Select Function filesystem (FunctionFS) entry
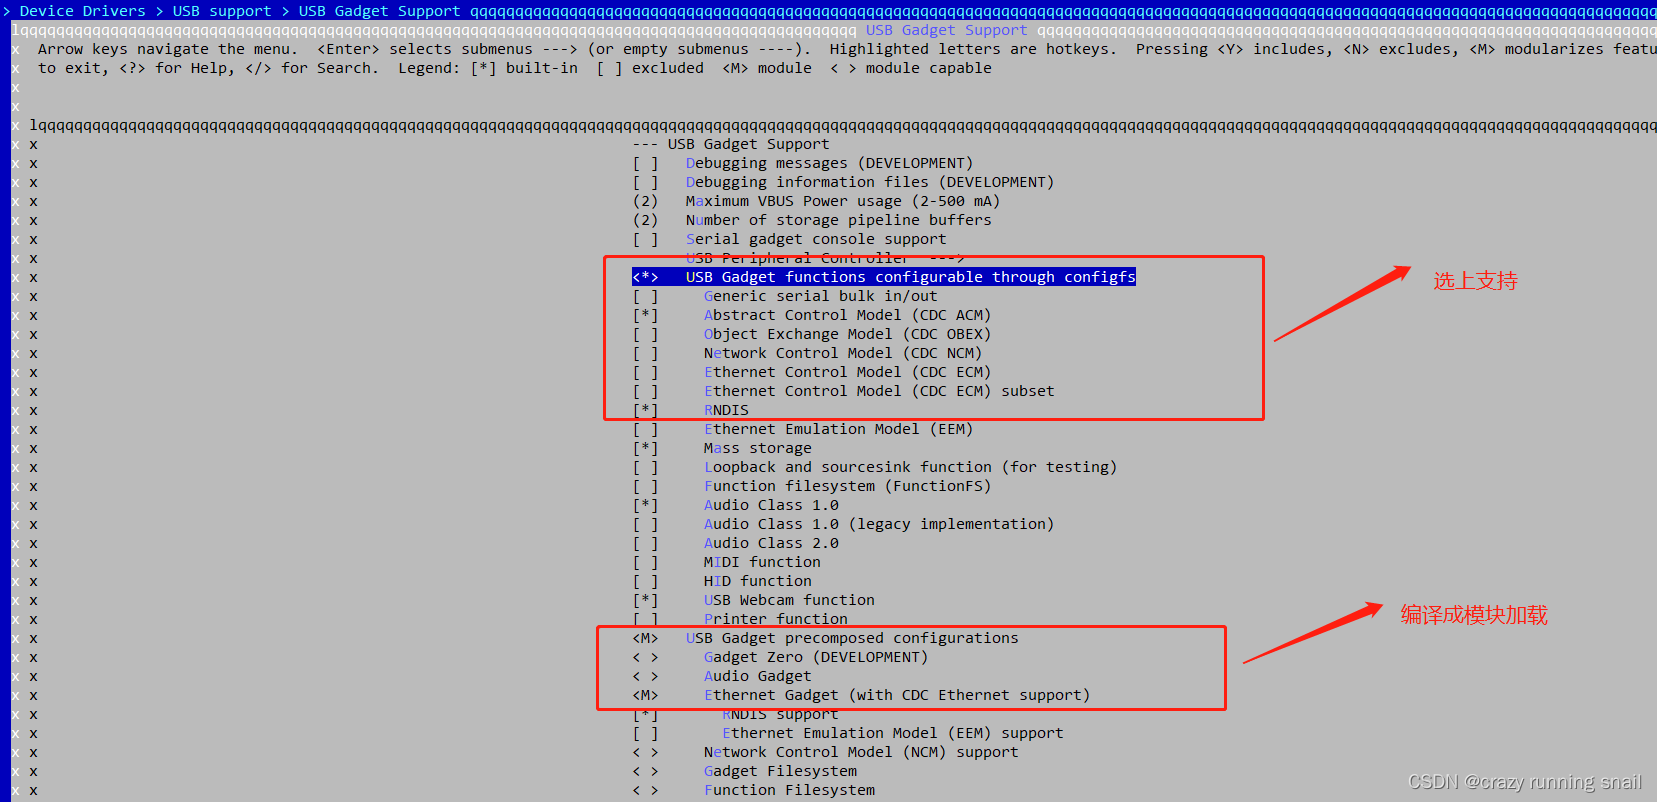This screenshot has height=802, width=1657. point(847,486)
